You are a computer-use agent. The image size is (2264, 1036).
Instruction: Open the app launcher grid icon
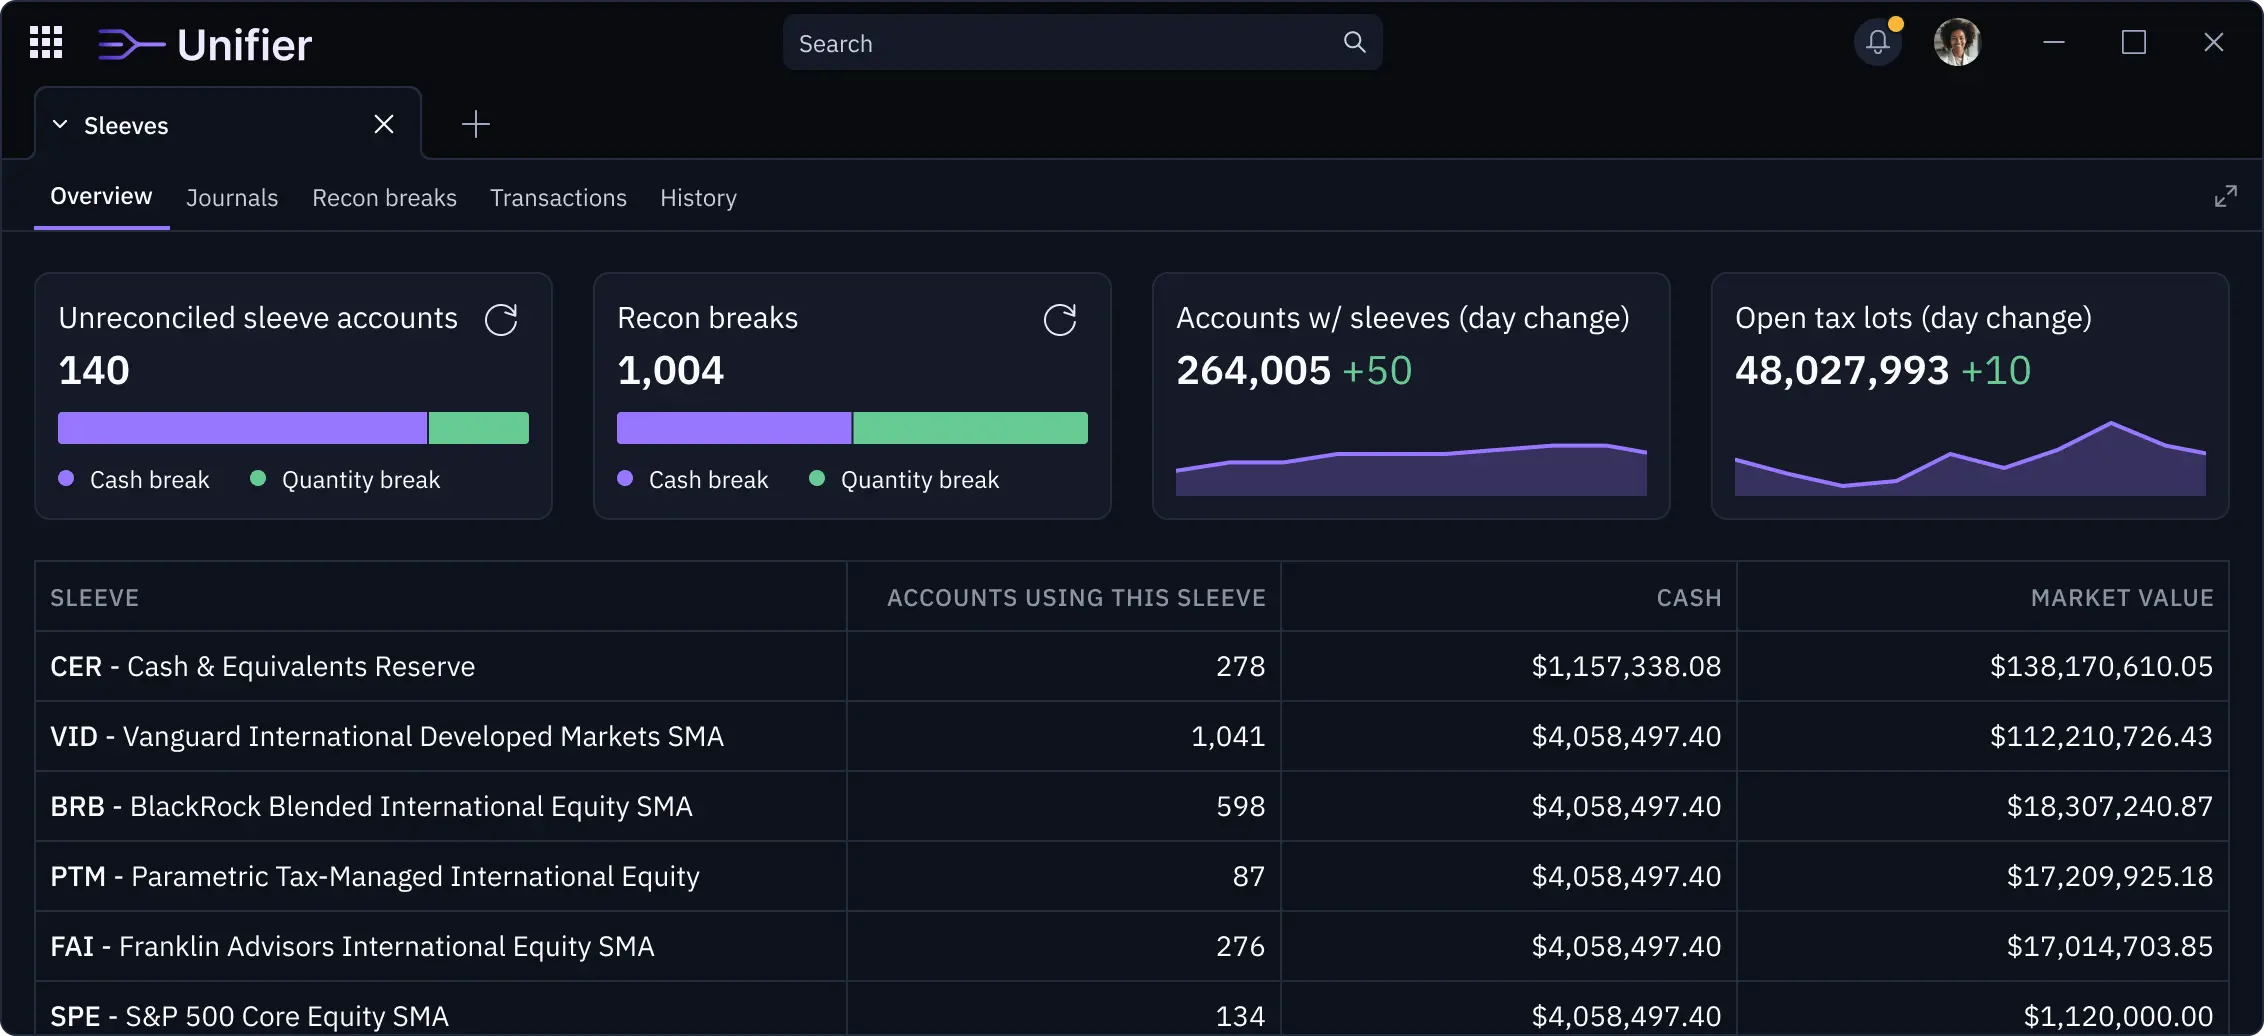click(46, 43)
